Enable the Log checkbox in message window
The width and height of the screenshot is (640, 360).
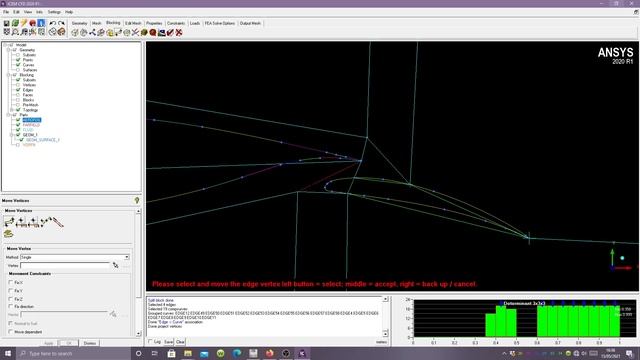[x=150, y=342]
